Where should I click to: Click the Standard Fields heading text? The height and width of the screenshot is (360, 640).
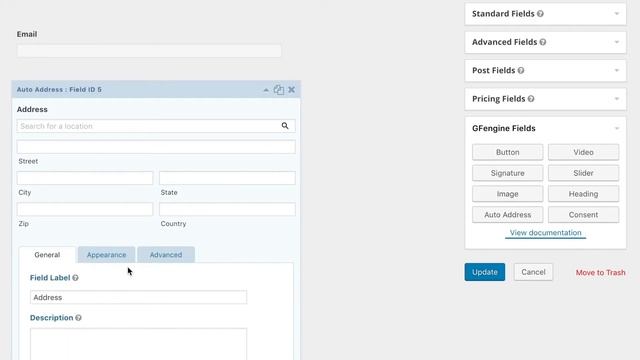(x=503, y=14)
